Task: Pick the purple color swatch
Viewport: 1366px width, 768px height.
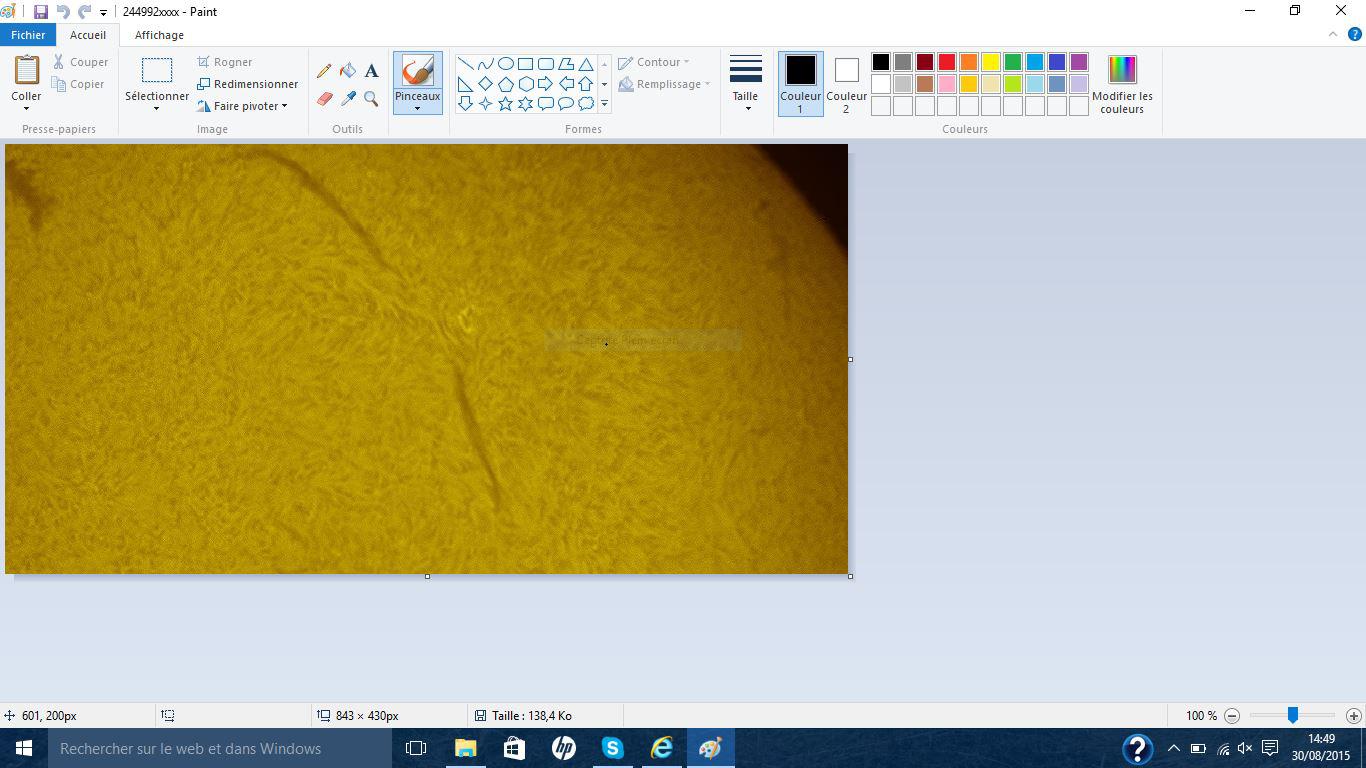Action: pyautogui.click(x=1079, y=62)
